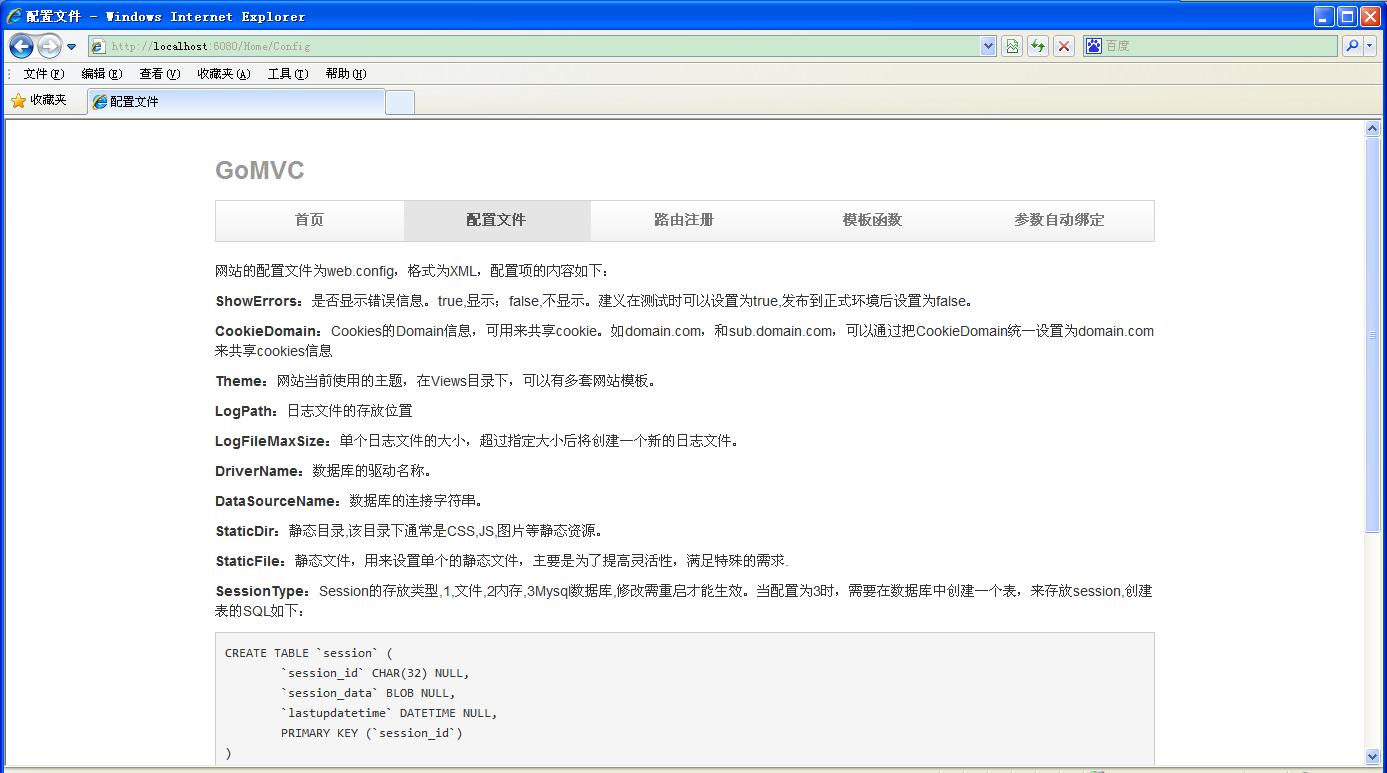This screenshot has height=773, width=1387.
Task: Click the Refresh page icon
Action: (x=1038, y=46)
